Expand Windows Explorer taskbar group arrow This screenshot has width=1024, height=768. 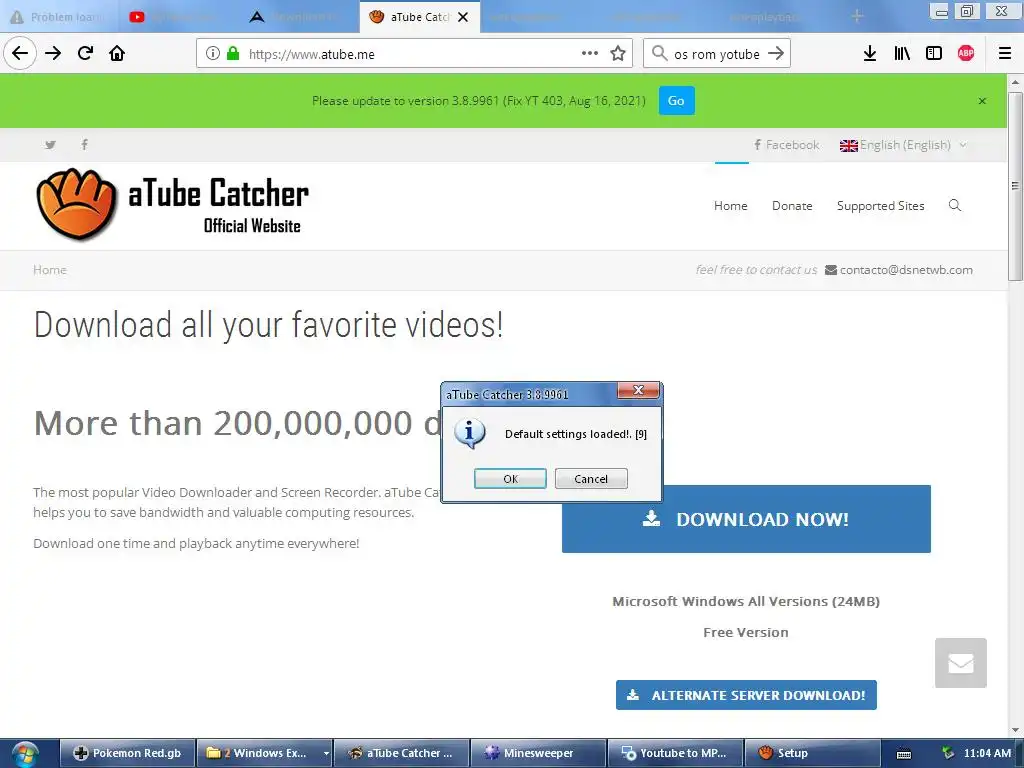(x=326, y=754)
